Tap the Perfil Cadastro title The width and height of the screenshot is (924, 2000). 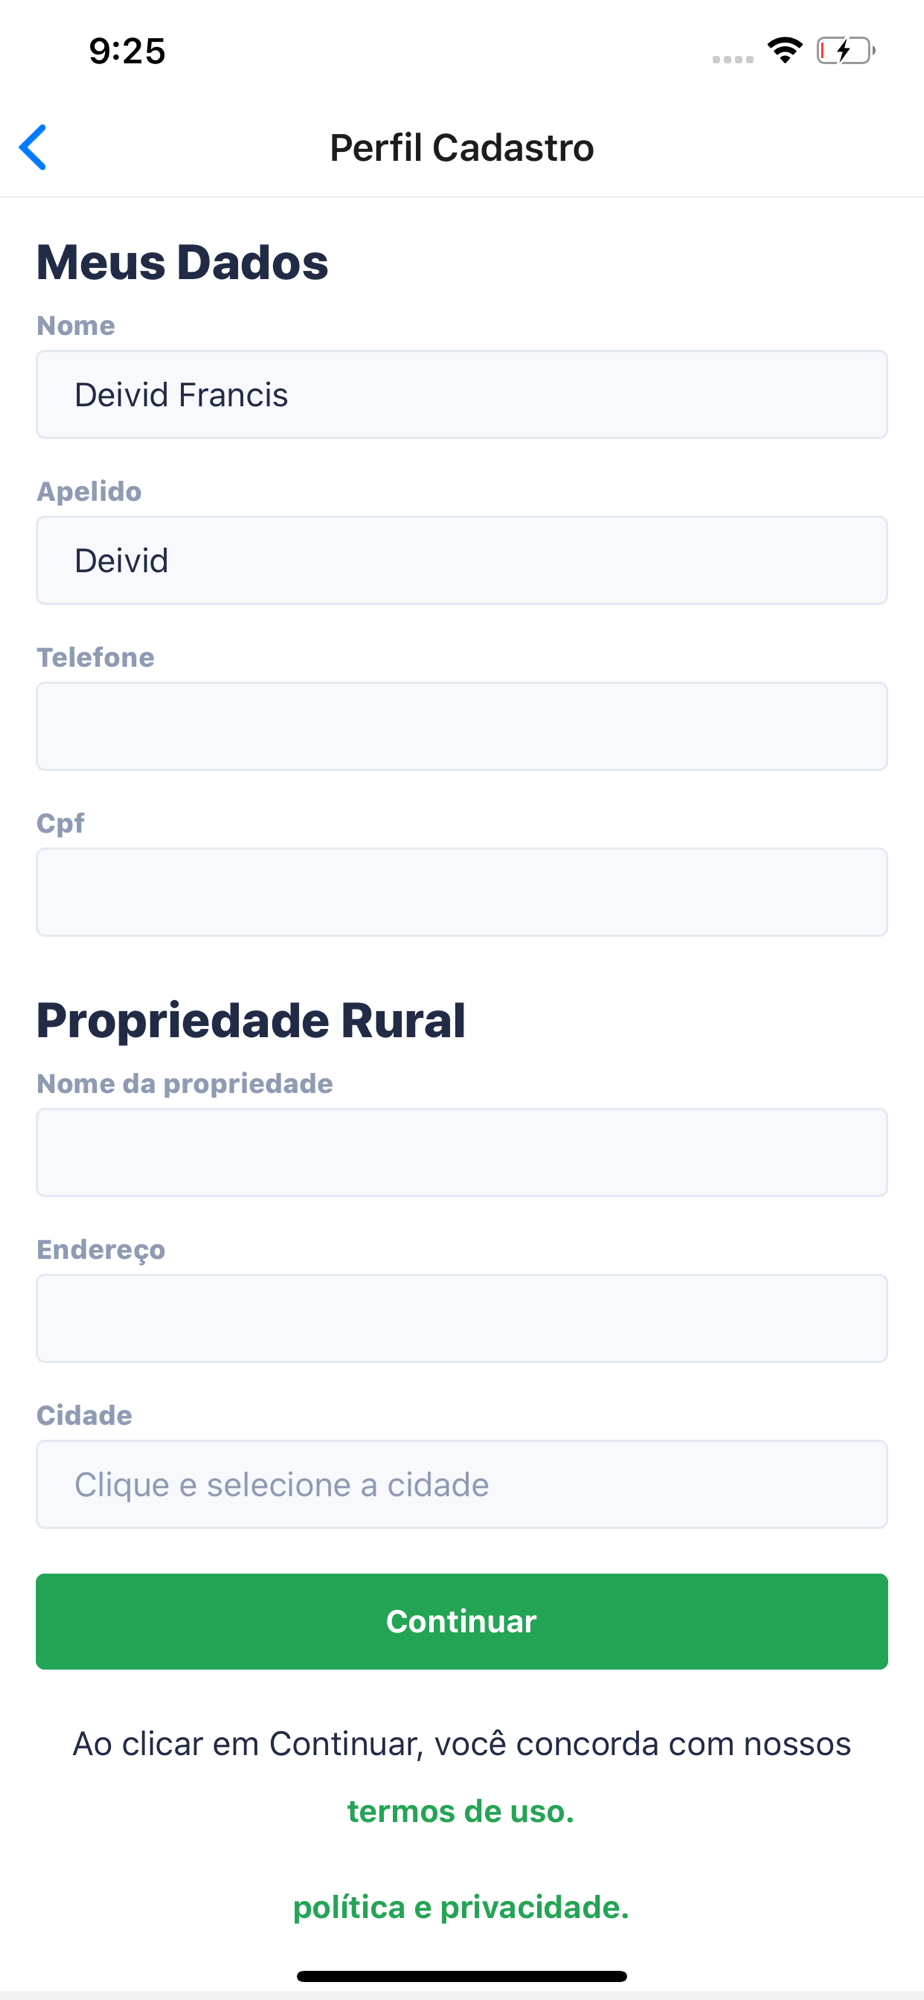pyautogui.click(x=462, y=148)
